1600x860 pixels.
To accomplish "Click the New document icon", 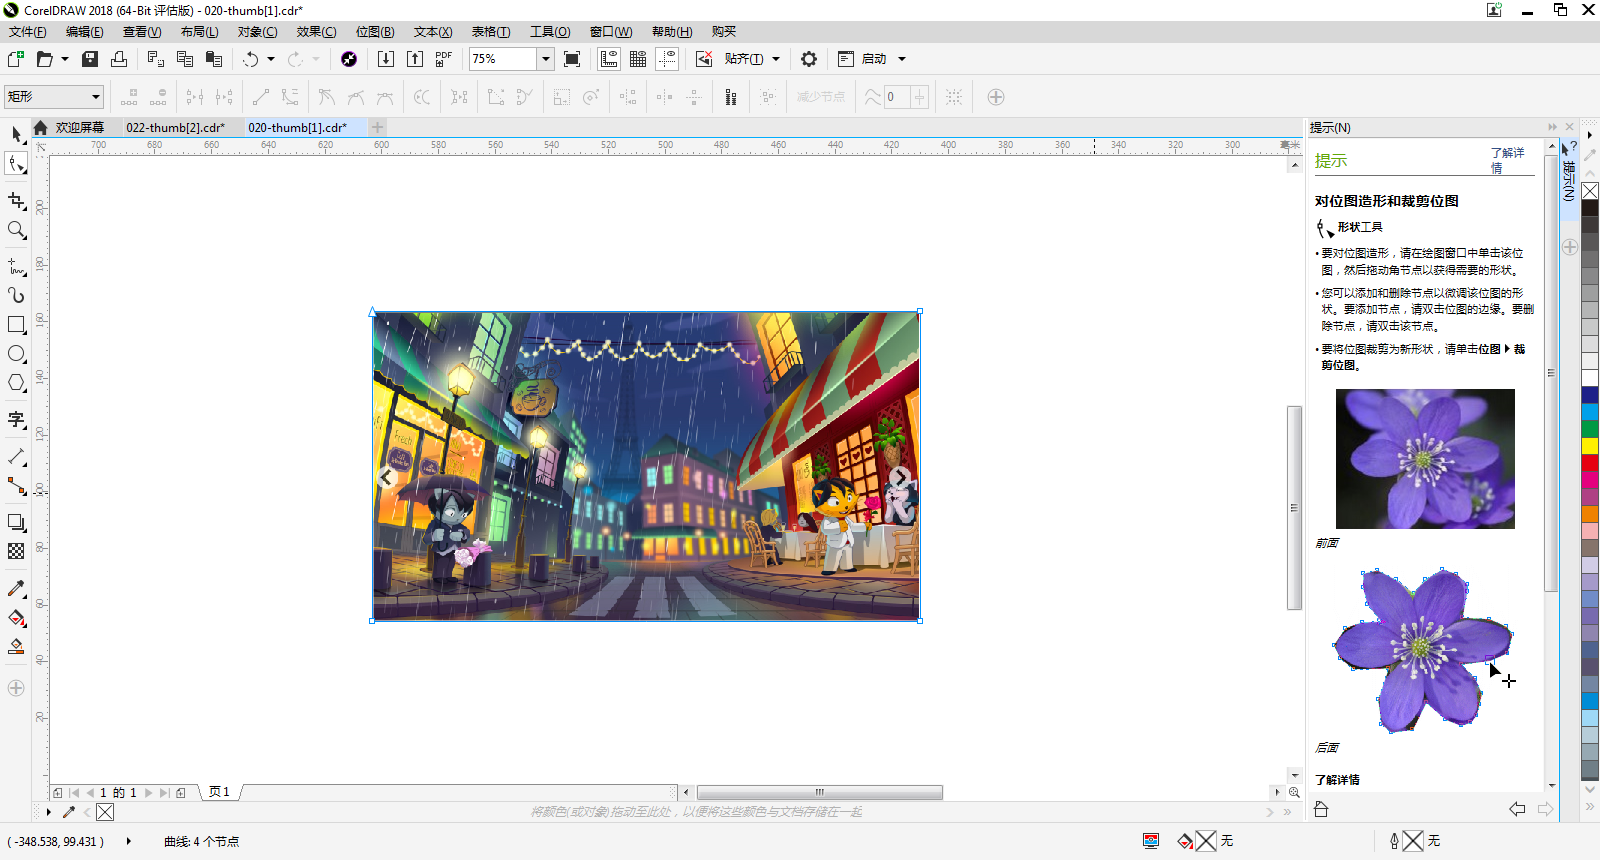I will [16, 59].
